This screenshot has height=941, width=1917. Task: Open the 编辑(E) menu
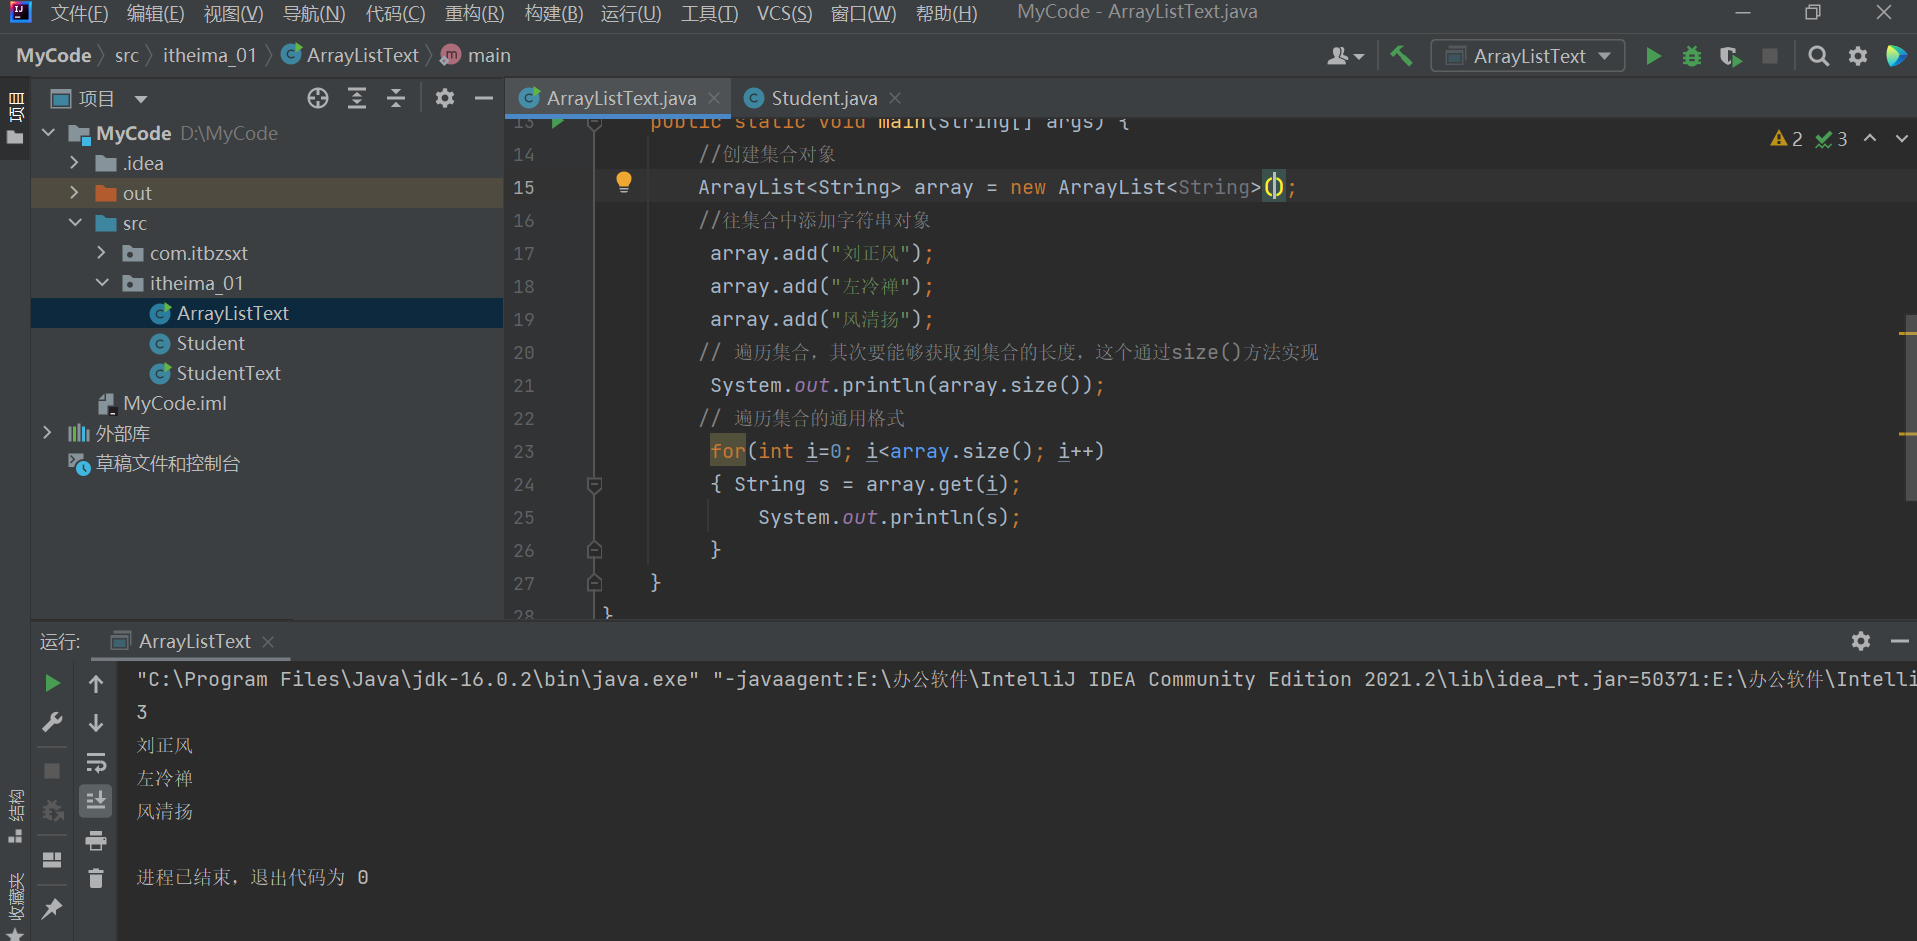pyautogui.click(x=155, y=13)
